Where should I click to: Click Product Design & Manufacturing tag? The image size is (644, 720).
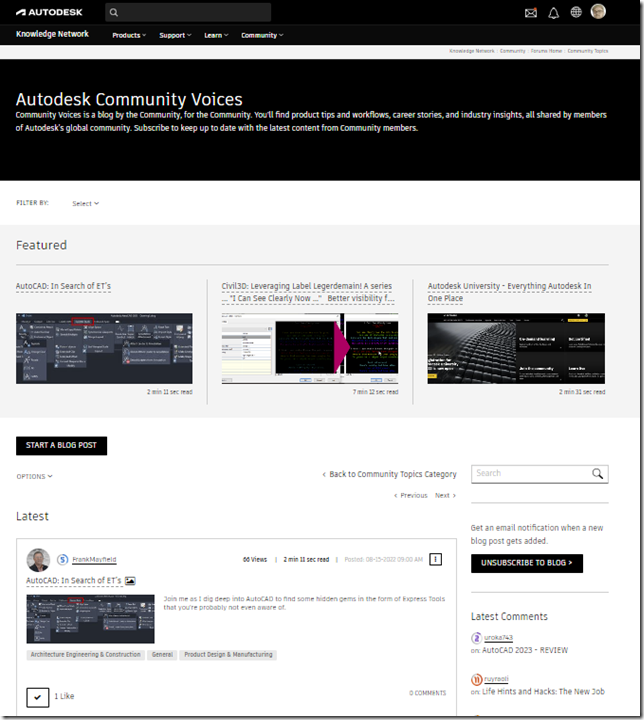click(228, 655)
